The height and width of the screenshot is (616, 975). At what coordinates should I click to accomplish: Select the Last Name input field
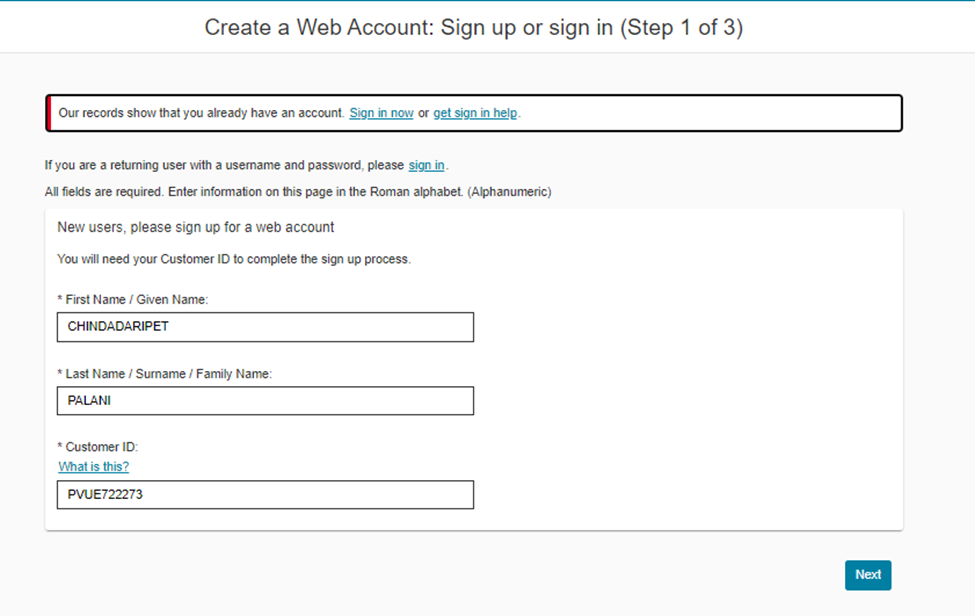tap(265, 400)
